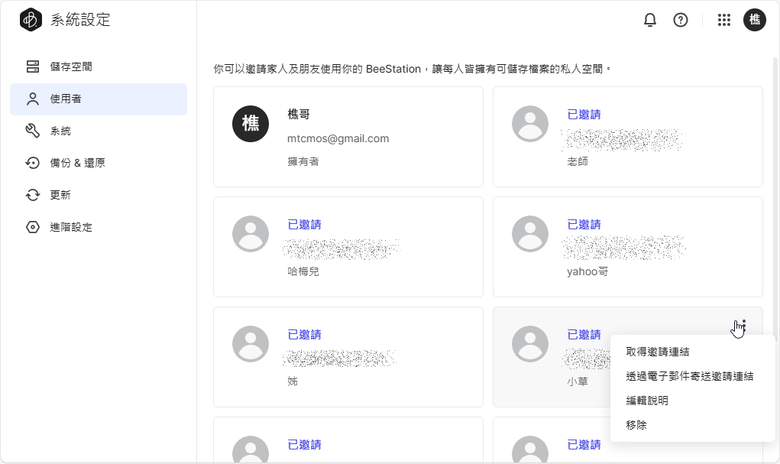
Task: Open 儲存空間 in the sidebar
Action: [x=98, y=67]
